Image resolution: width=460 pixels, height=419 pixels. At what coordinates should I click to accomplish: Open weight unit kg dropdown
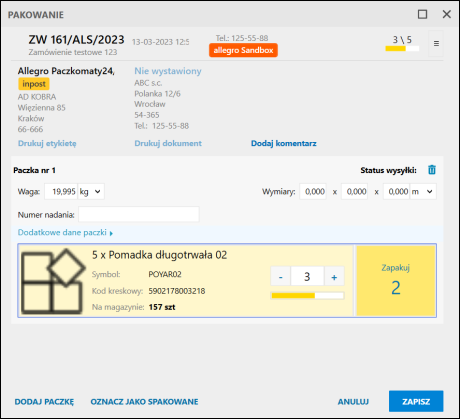pyautogui.click(x=91, y=191)
